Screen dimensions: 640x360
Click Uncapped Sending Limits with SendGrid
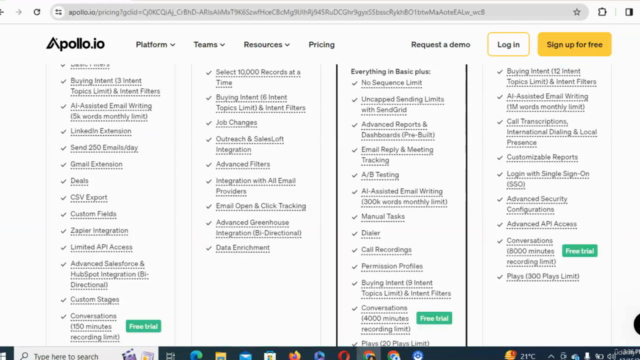pyautogui.click(x=402, y=104)
